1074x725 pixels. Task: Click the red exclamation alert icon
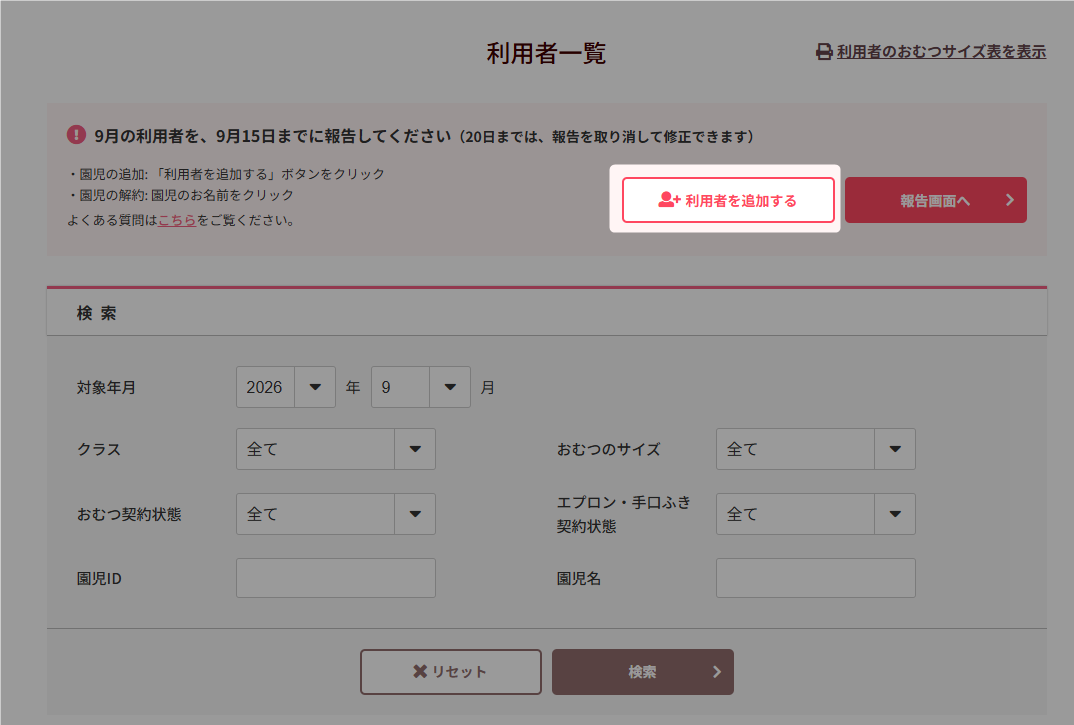tap(76, 135)
